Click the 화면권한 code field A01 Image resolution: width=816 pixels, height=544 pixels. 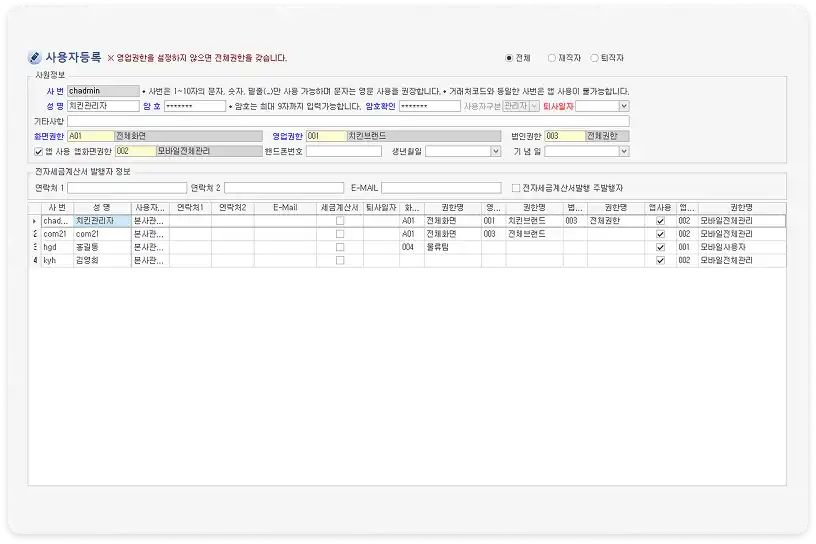pyautogui.click(x=91, y=136)
